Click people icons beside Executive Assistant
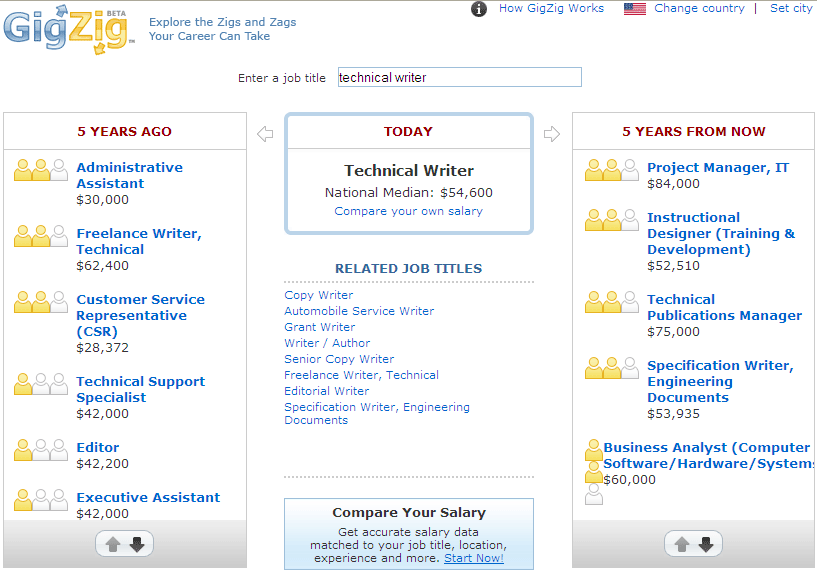 [41, 500]
